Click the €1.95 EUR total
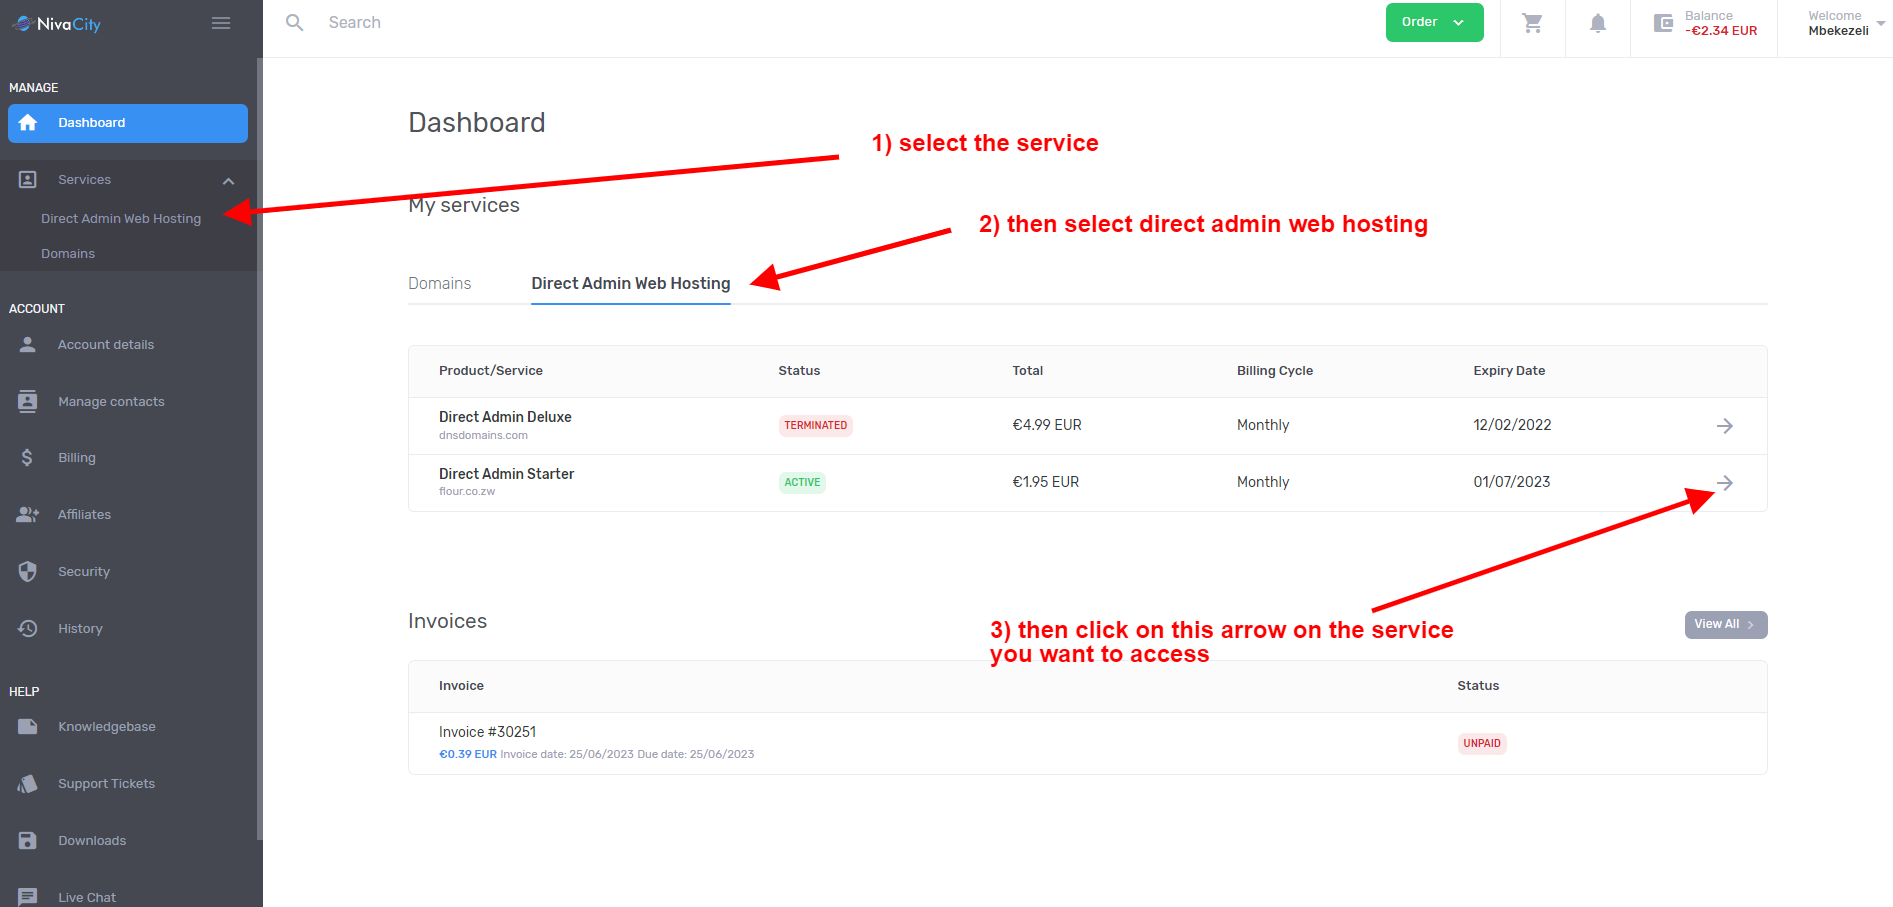 1046,482
